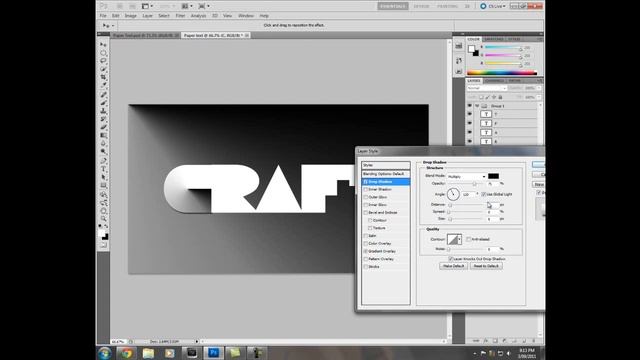Screen dimensions: 640x360
Task: Click the Reset to Default button
Action: [486, 266]
